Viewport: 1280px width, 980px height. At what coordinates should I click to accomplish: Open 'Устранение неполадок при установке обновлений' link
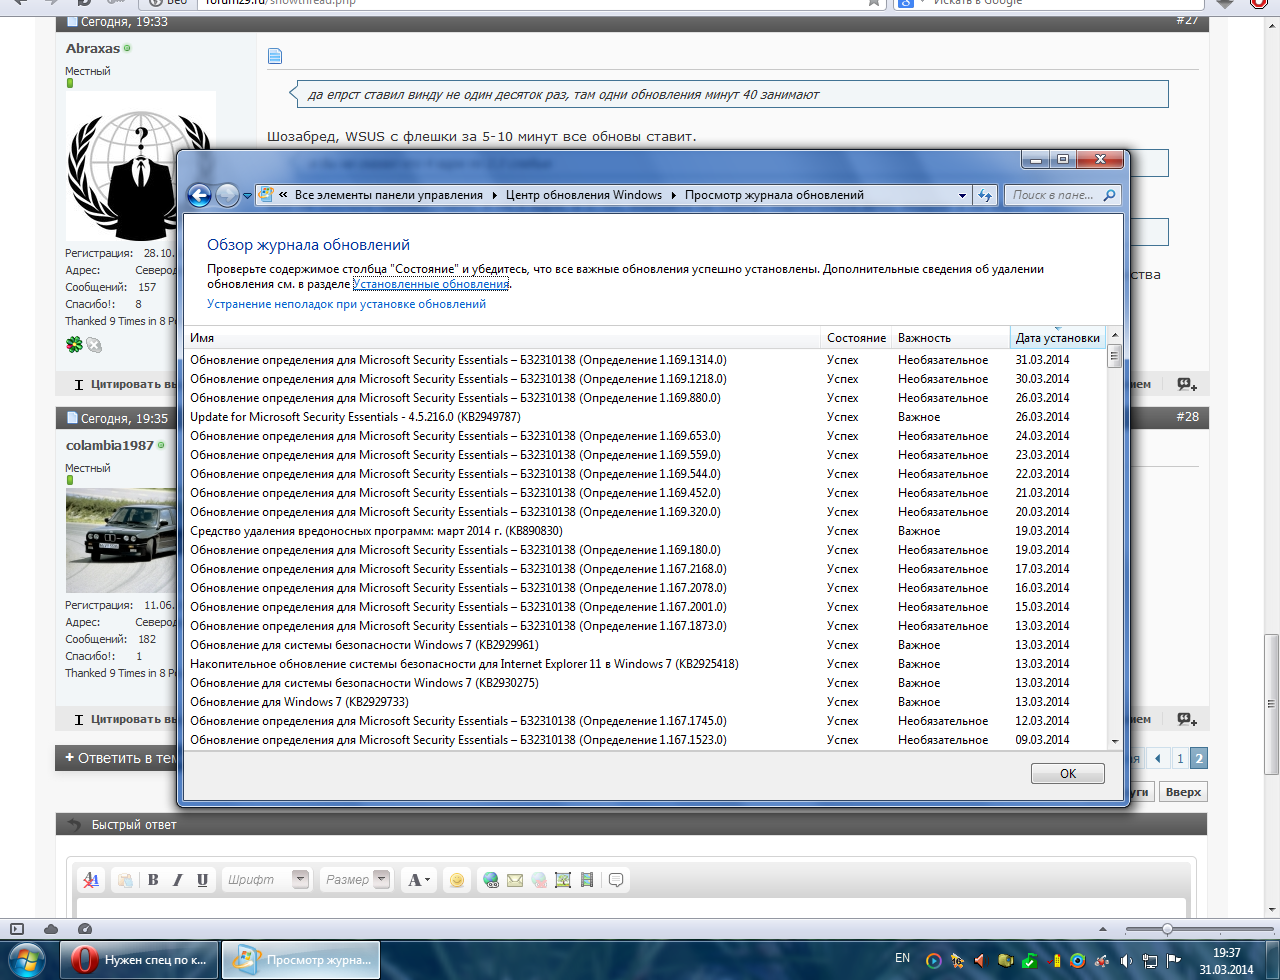click(x=346, y=304)
